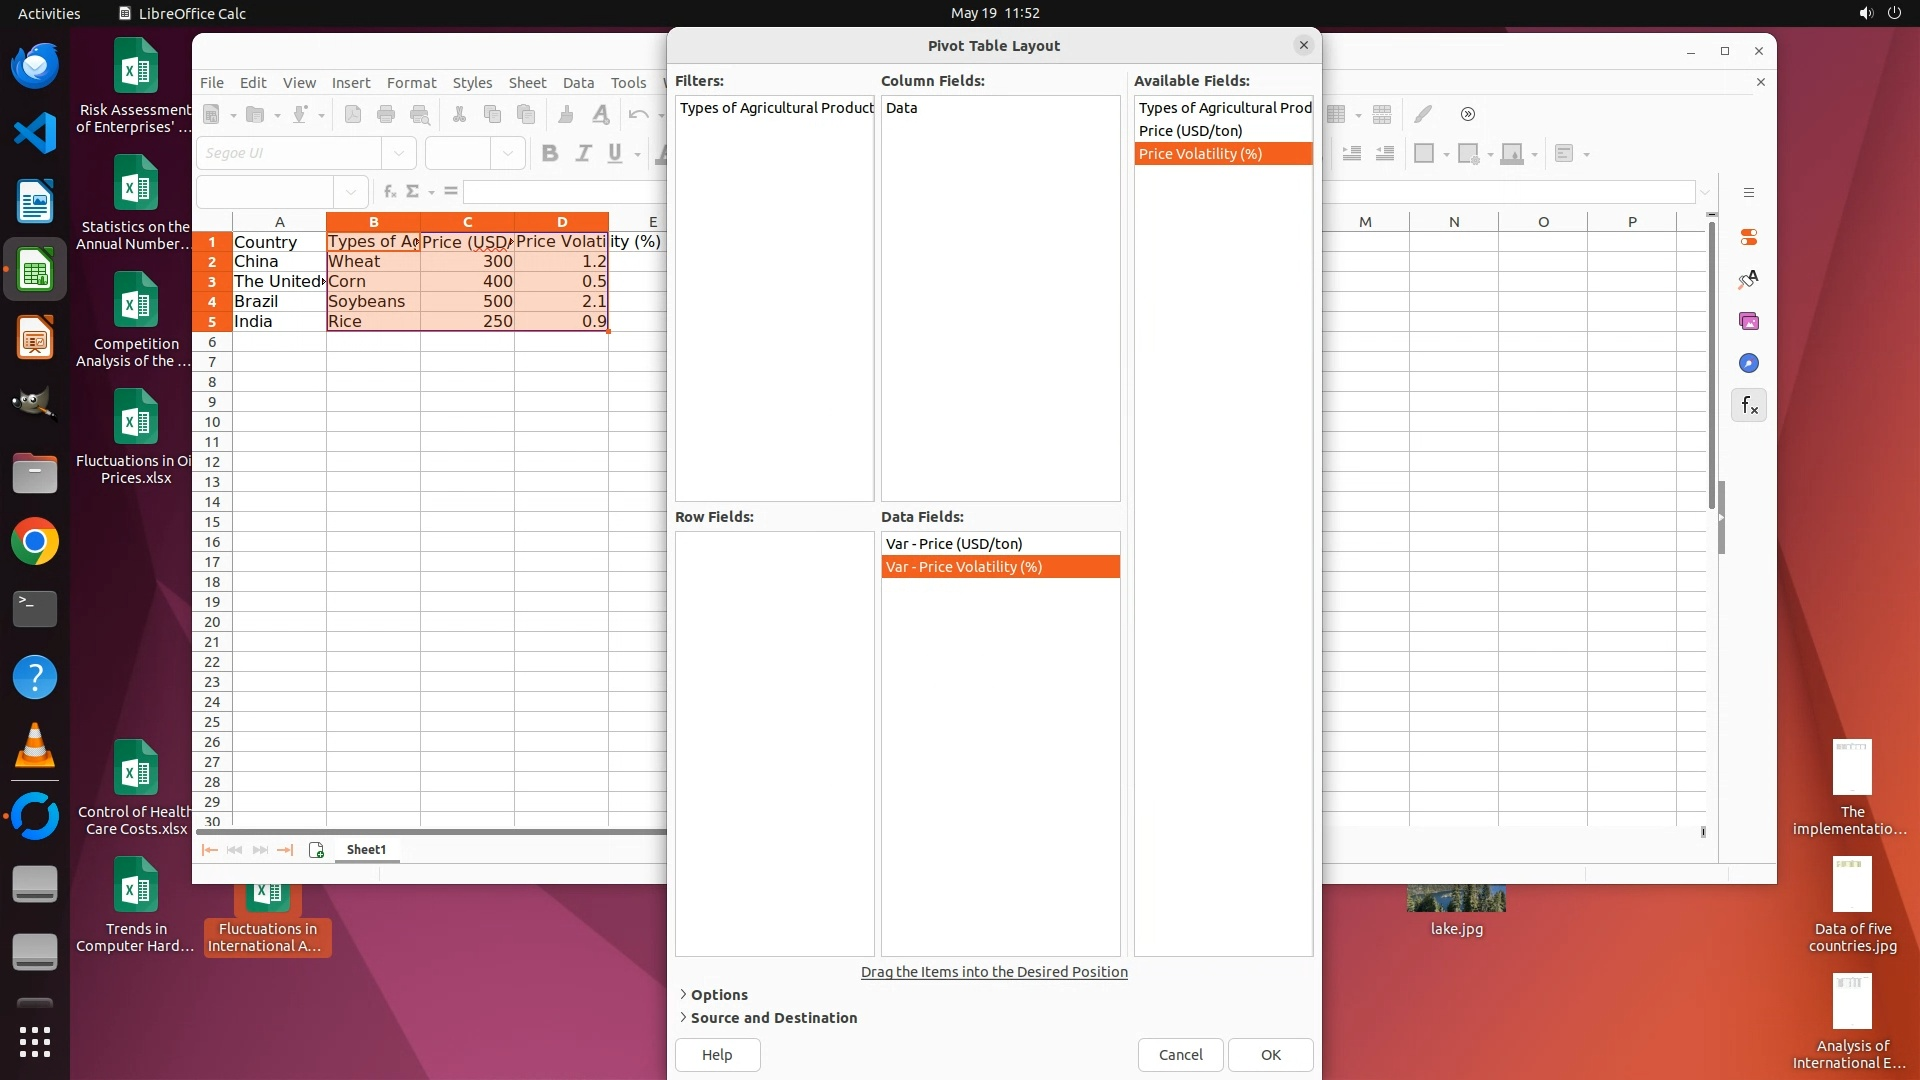This screenshot has width=1920, height=1080.
Task: Open the sidebar Styles panel
Action: point(1749,280)
